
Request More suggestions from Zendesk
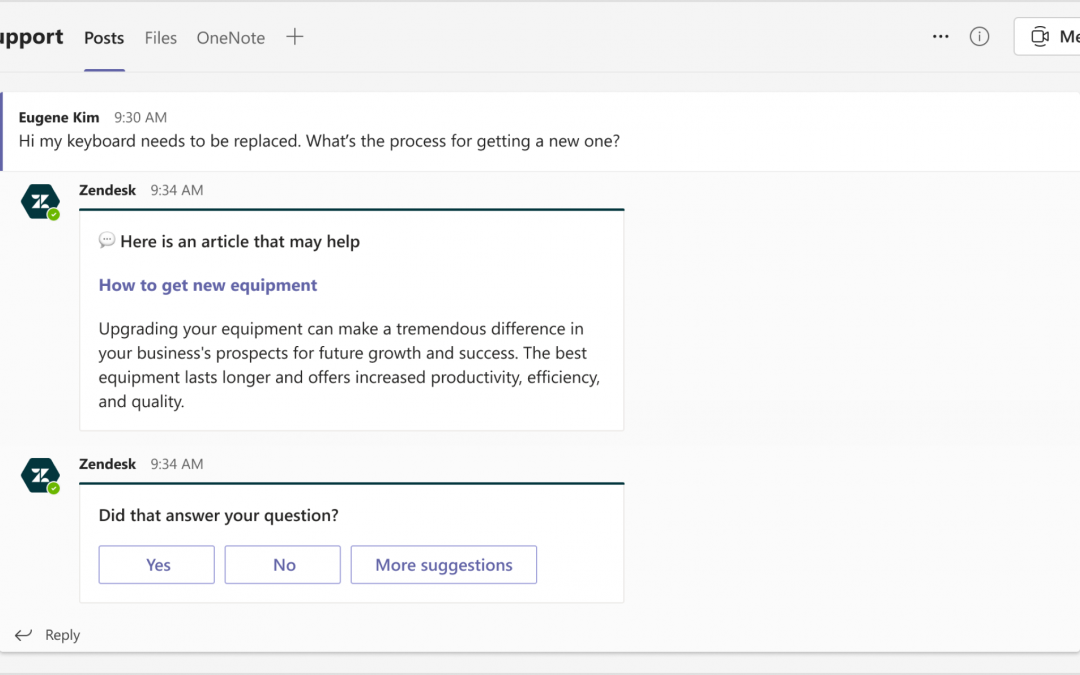click(443, 565)
